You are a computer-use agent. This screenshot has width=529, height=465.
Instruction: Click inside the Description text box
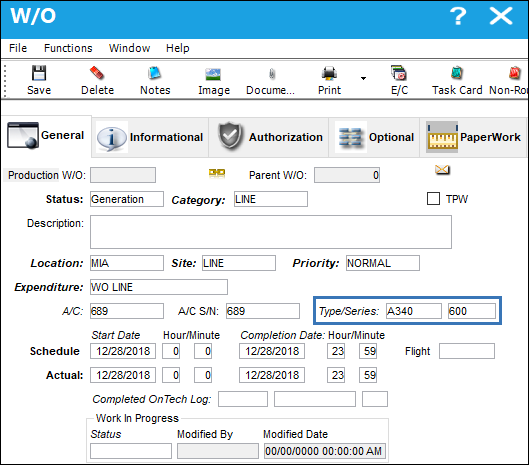pos(271,232)
